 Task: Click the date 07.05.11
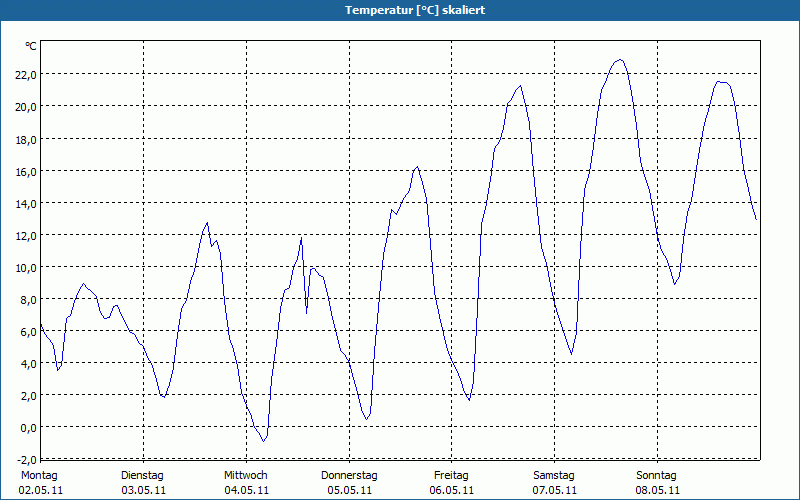click(x=555, y=491)
